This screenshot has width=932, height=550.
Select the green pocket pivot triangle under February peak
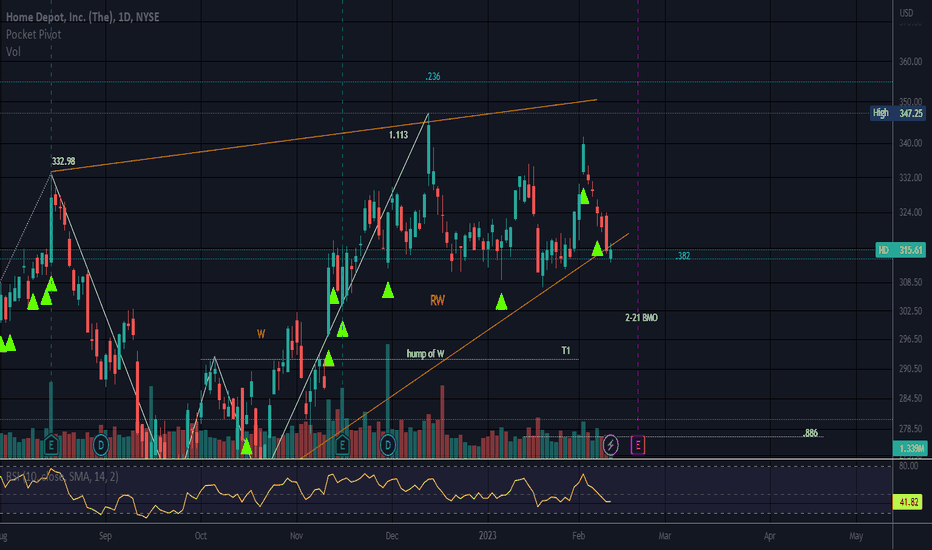584,196
